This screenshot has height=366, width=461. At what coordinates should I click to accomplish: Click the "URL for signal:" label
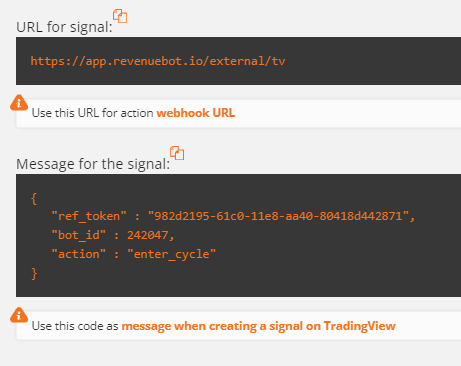pos(64,27)
